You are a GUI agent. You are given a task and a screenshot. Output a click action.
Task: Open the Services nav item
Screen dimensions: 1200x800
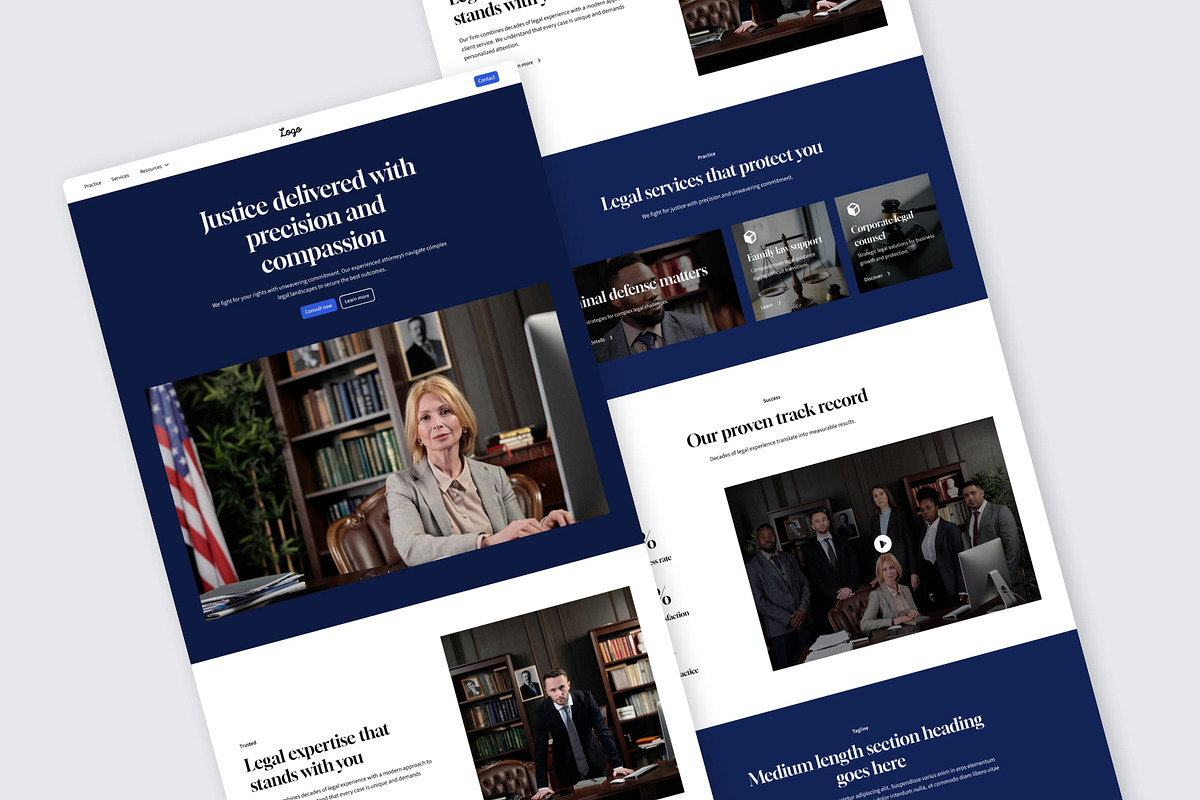[x=120, y=177]
